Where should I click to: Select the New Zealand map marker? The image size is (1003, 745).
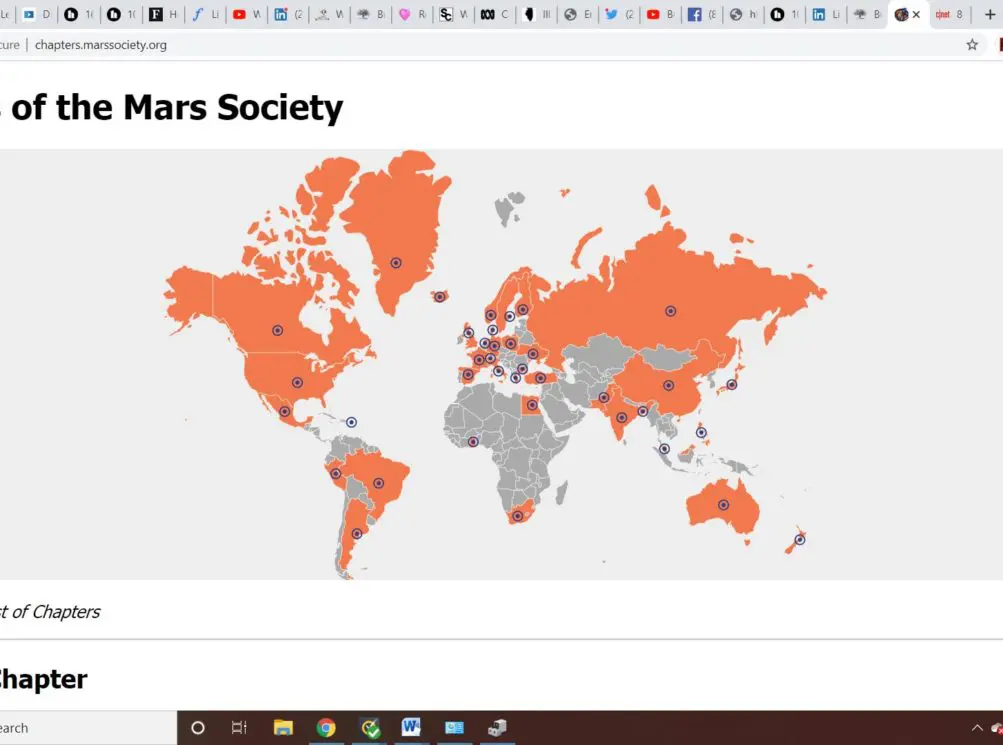pos(799,540)
